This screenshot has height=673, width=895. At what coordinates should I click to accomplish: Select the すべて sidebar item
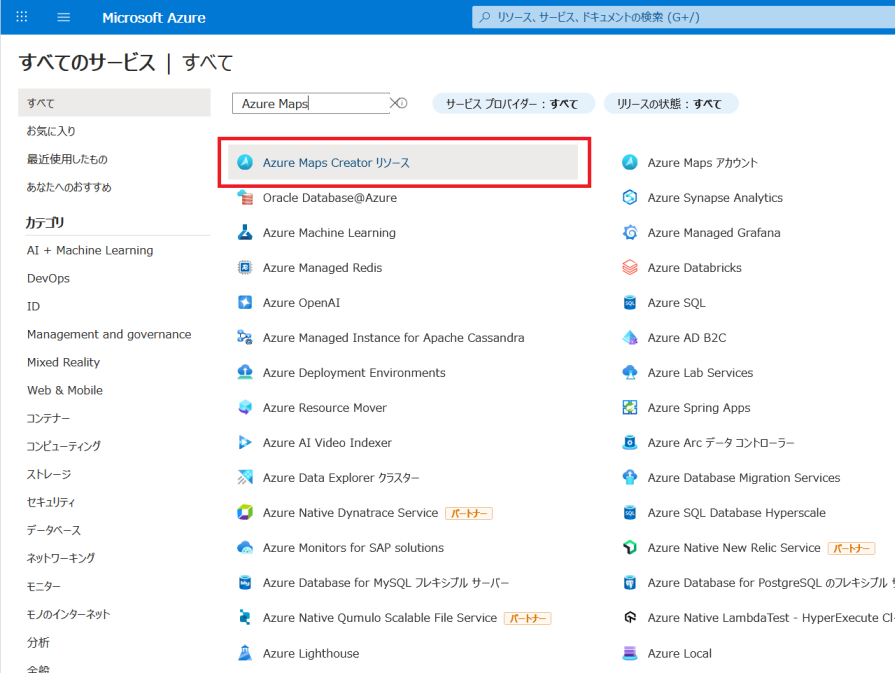114,103
